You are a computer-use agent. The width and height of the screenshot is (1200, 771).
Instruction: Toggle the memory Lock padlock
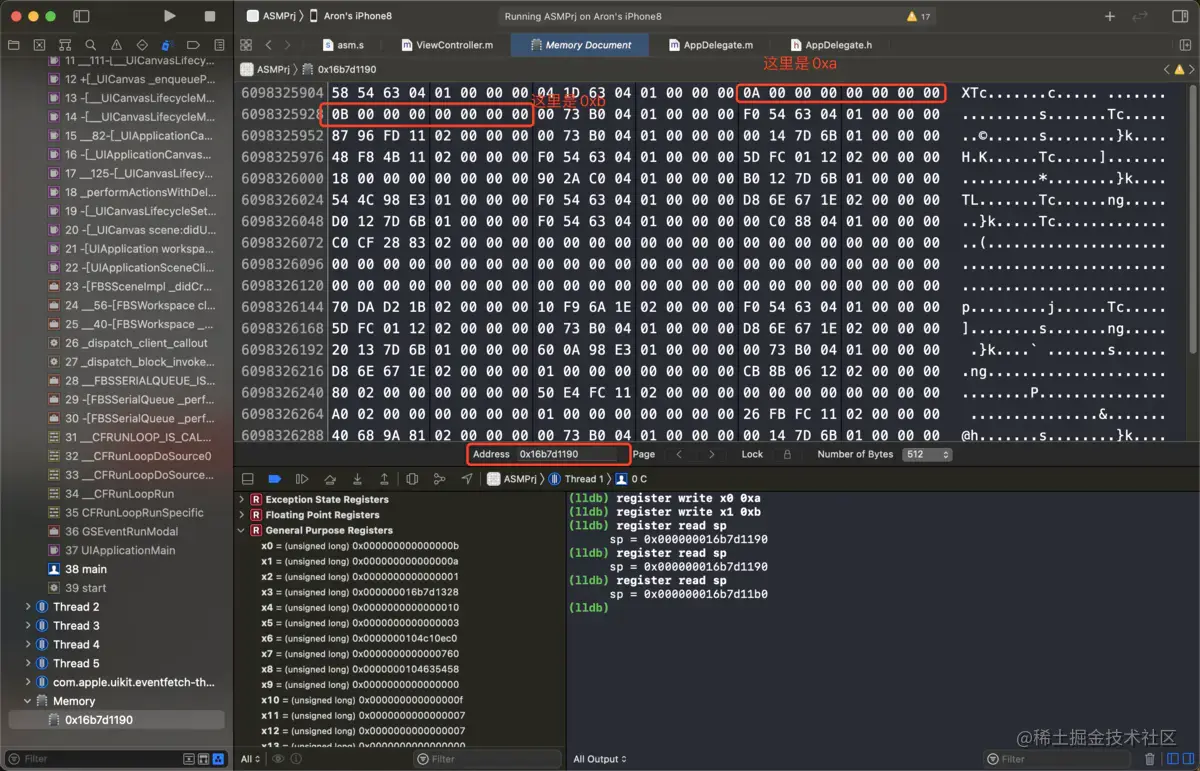(787, 454)
